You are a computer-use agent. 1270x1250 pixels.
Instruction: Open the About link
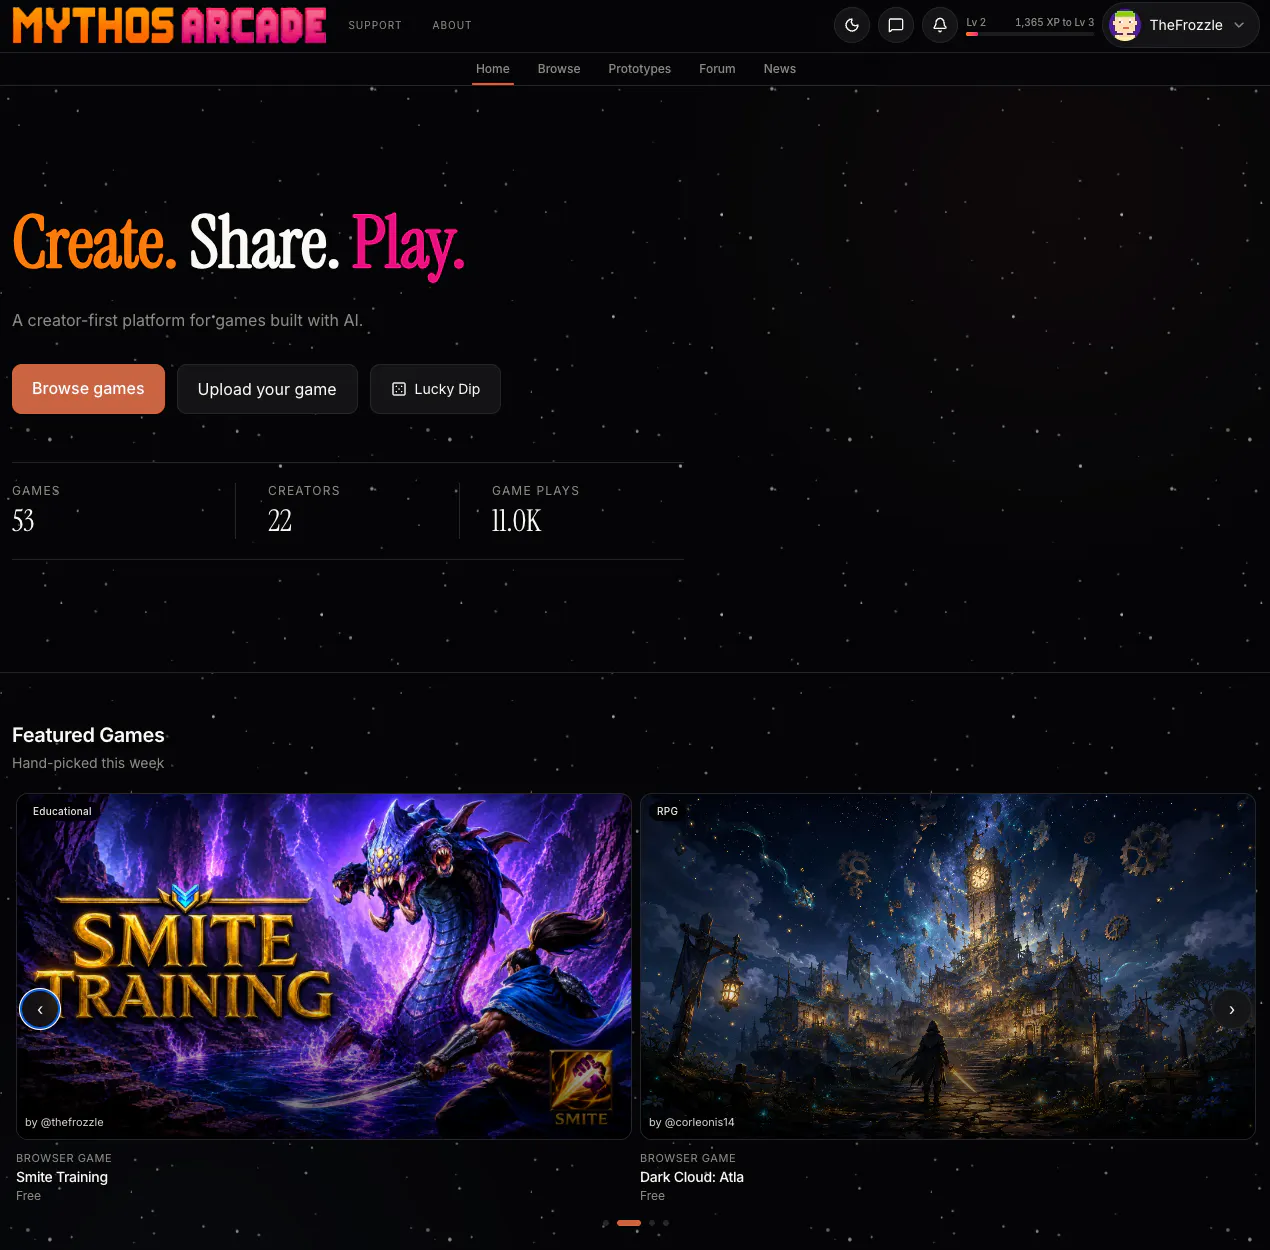point(452,25)
